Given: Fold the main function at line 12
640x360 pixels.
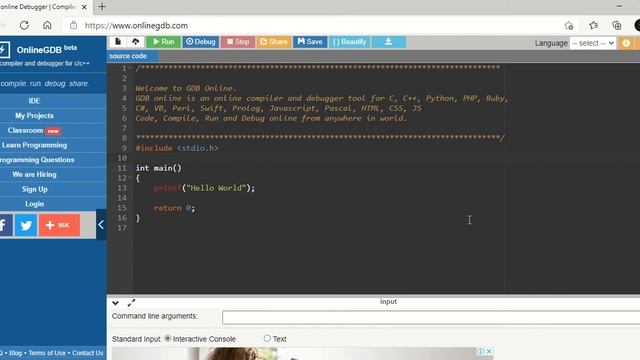Looking at the screenshot, I should [130, 178].
